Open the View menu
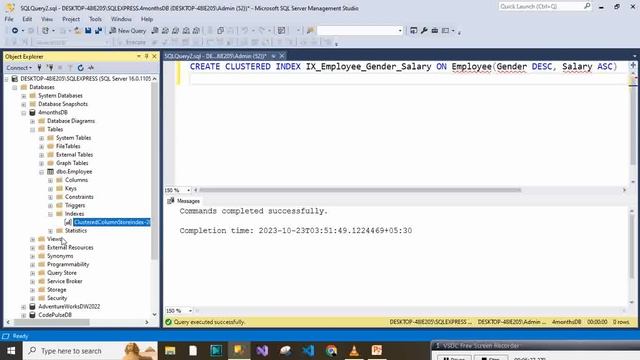 (x=47, y=19)
